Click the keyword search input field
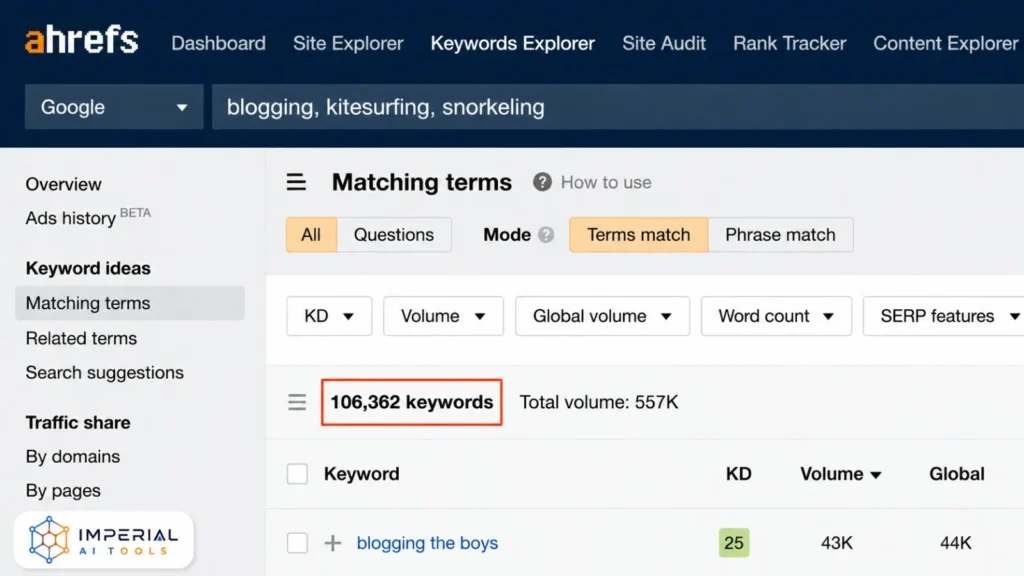 pos(618,106)
